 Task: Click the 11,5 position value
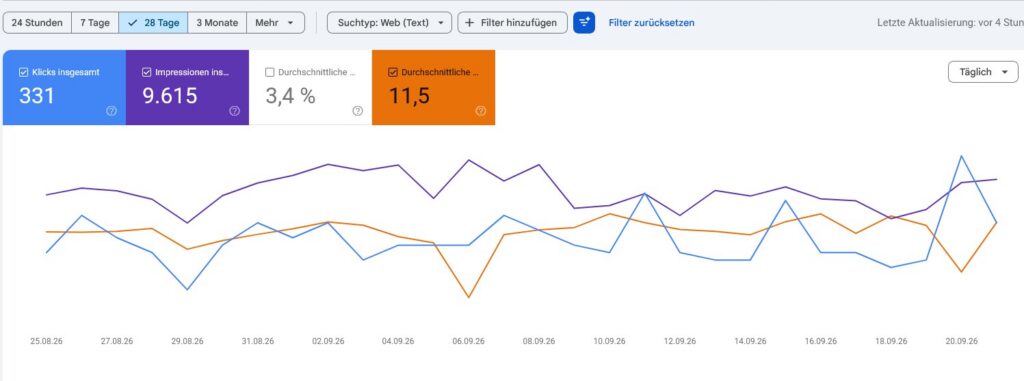pos(409,96)
